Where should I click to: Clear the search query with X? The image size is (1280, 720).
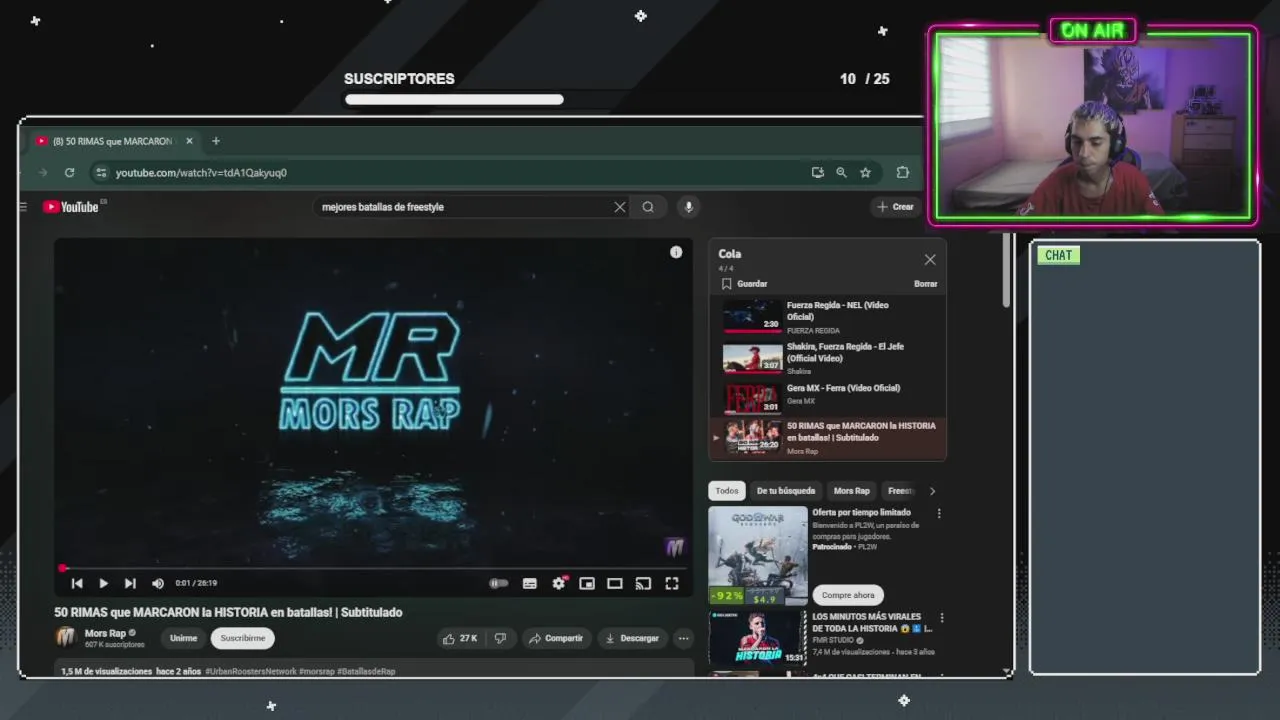pos(620,207)
